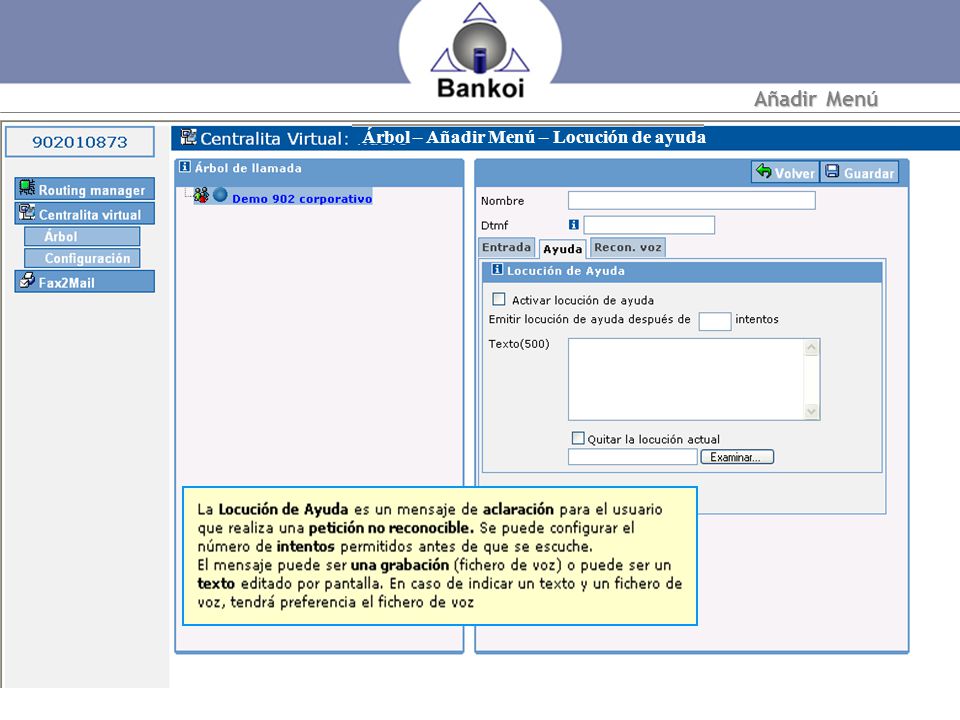Screen dimensions: 960x720
Task: Enable Activar locución de ayuda checkbox
Action: pyautogui.click(x=499, y=299)
